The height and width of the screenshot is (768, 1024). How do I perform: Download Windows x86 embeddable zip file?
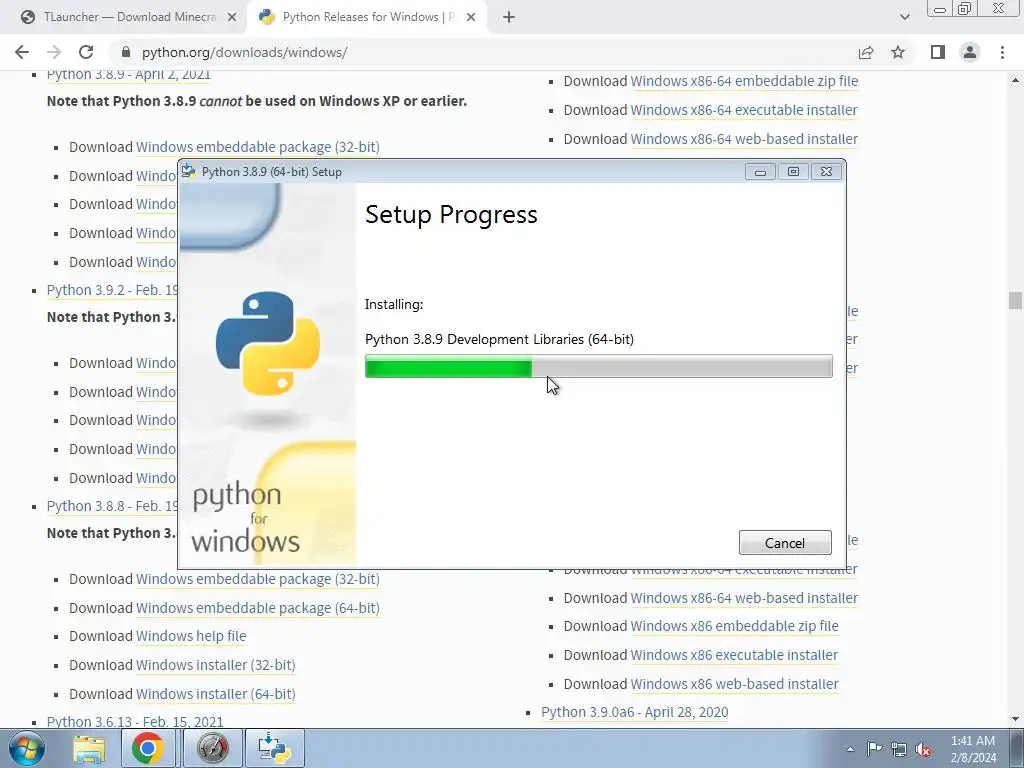click(x=734, y=626)
